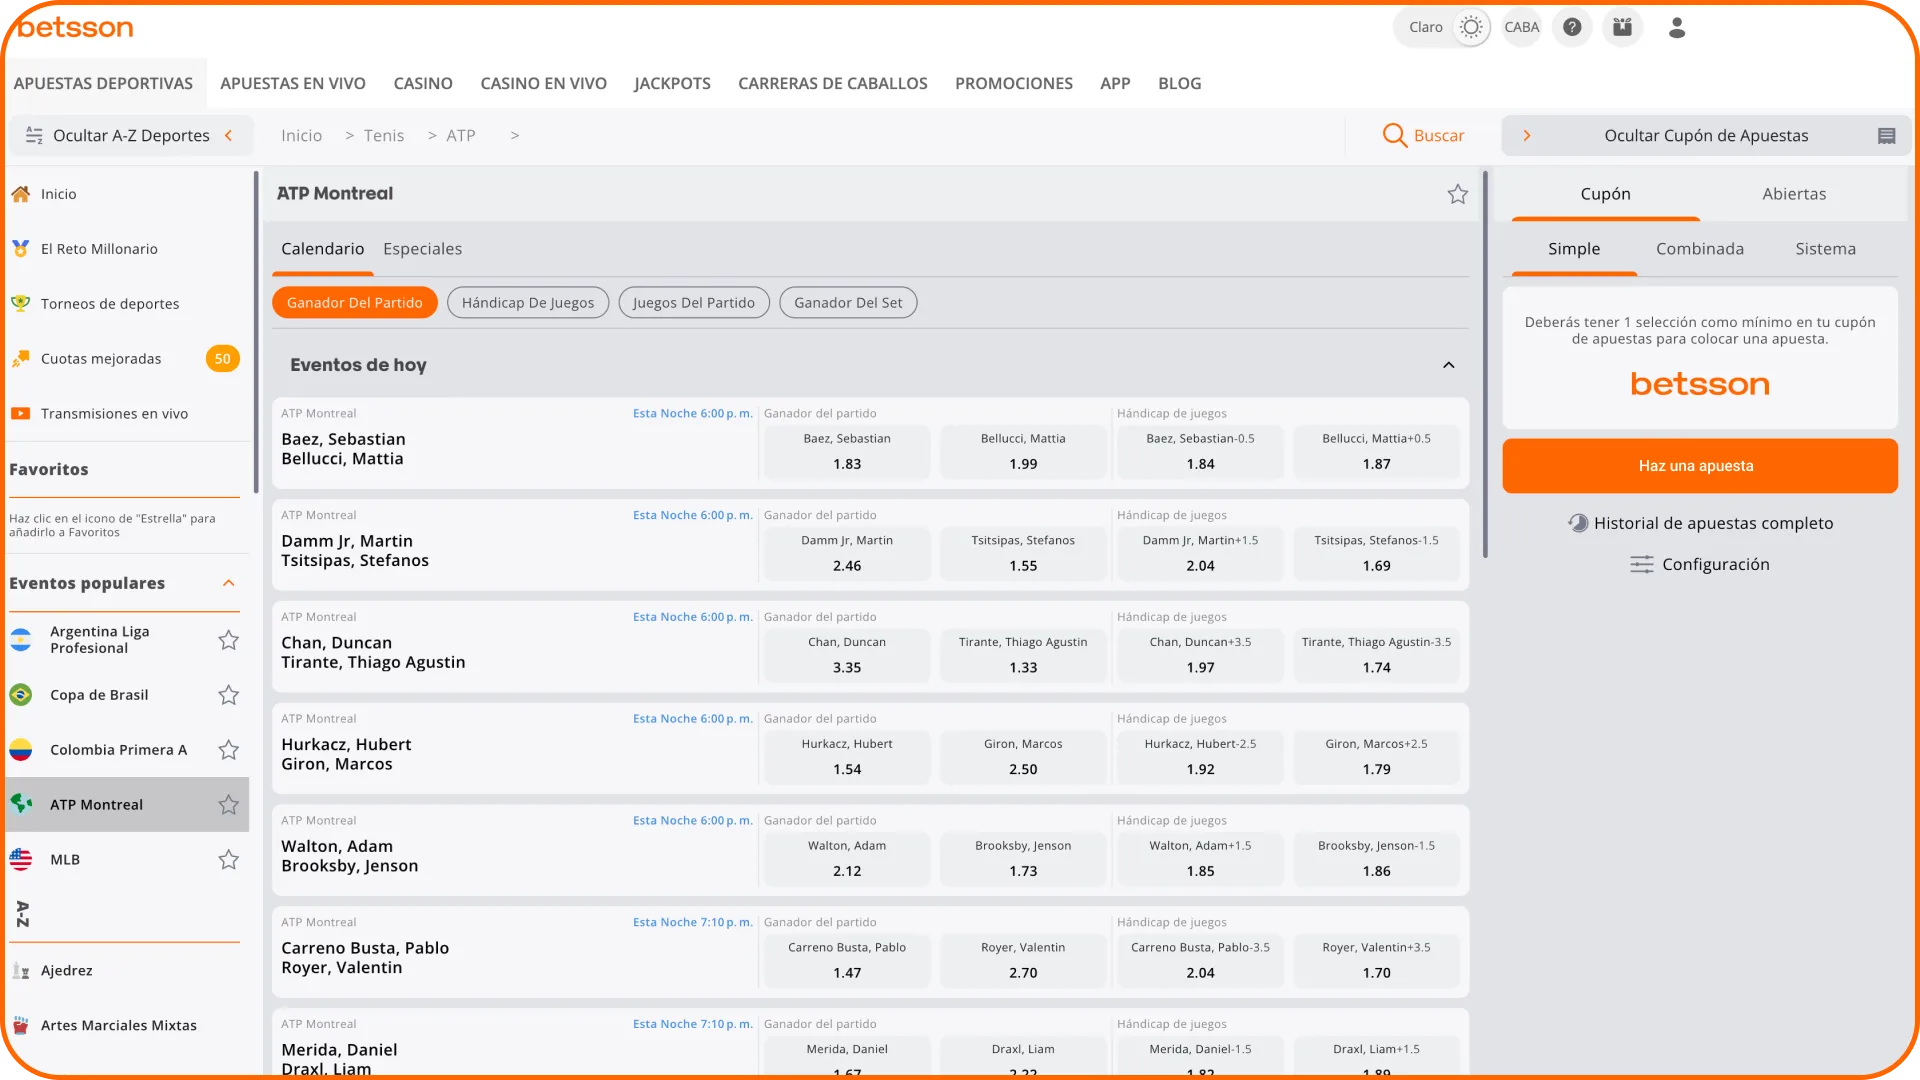Screen dimensions: 1920x1080
Task: Click Cuotas mejoradas 50 badge
Action: click(222, 358)
